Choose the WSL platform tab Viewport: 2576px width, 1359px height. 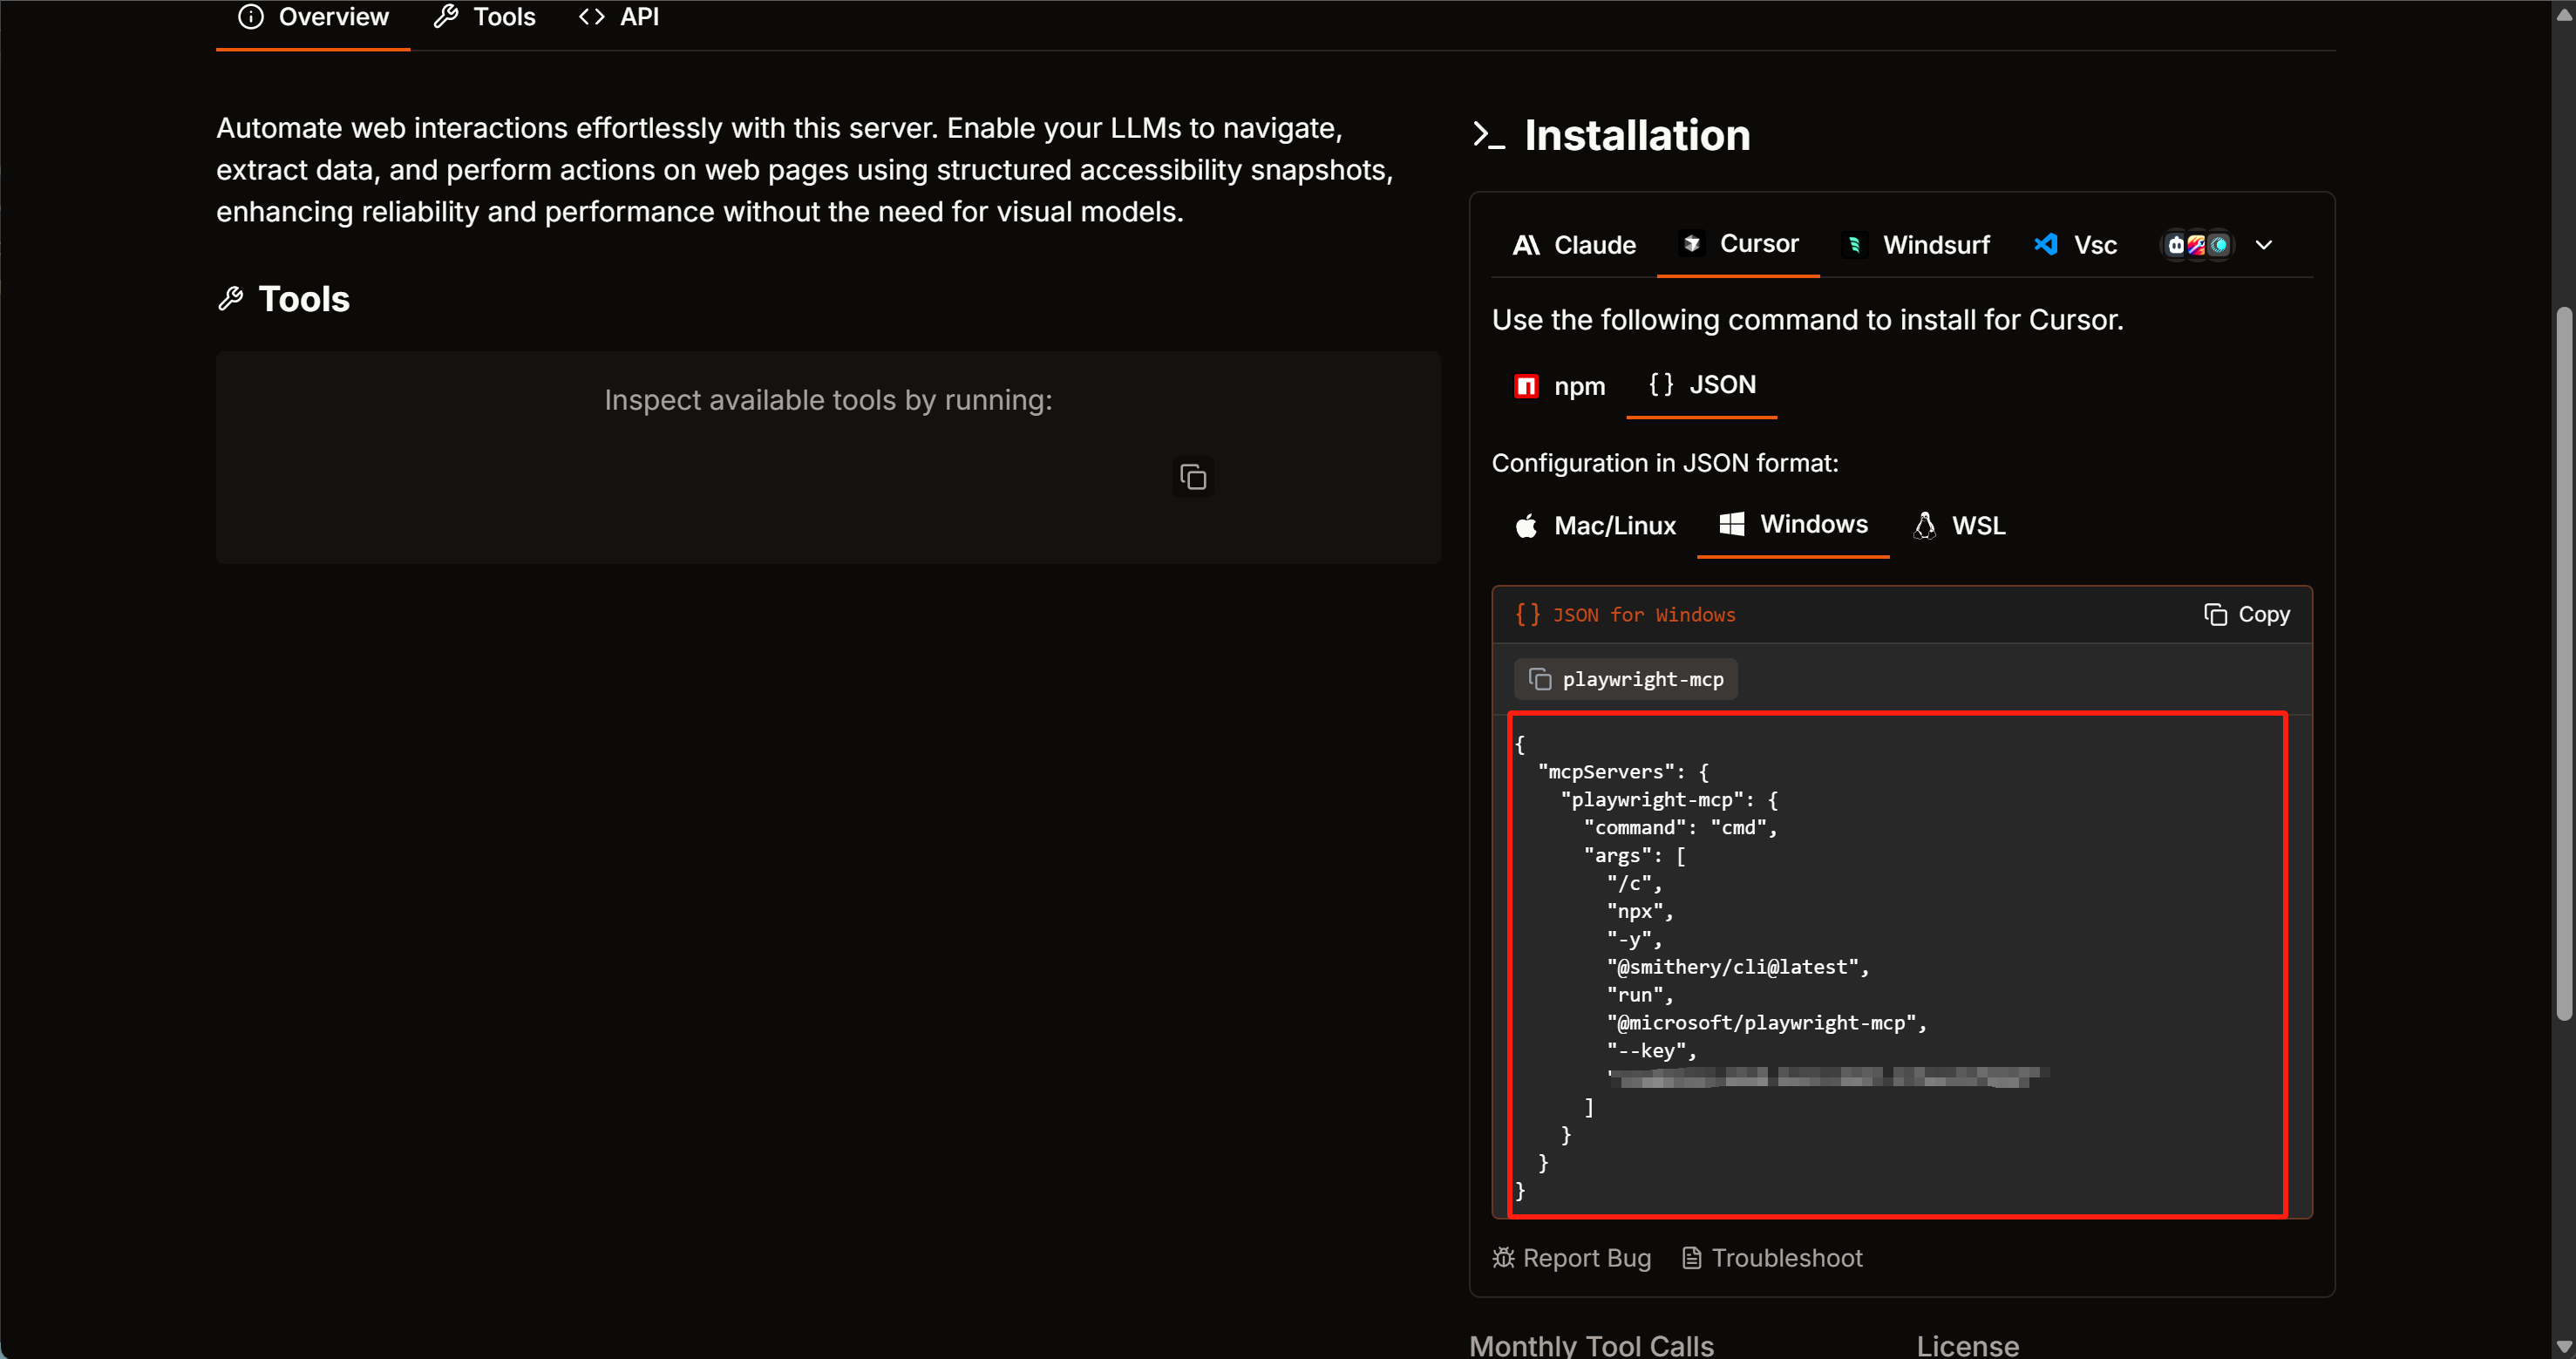tap(1959, 526)
